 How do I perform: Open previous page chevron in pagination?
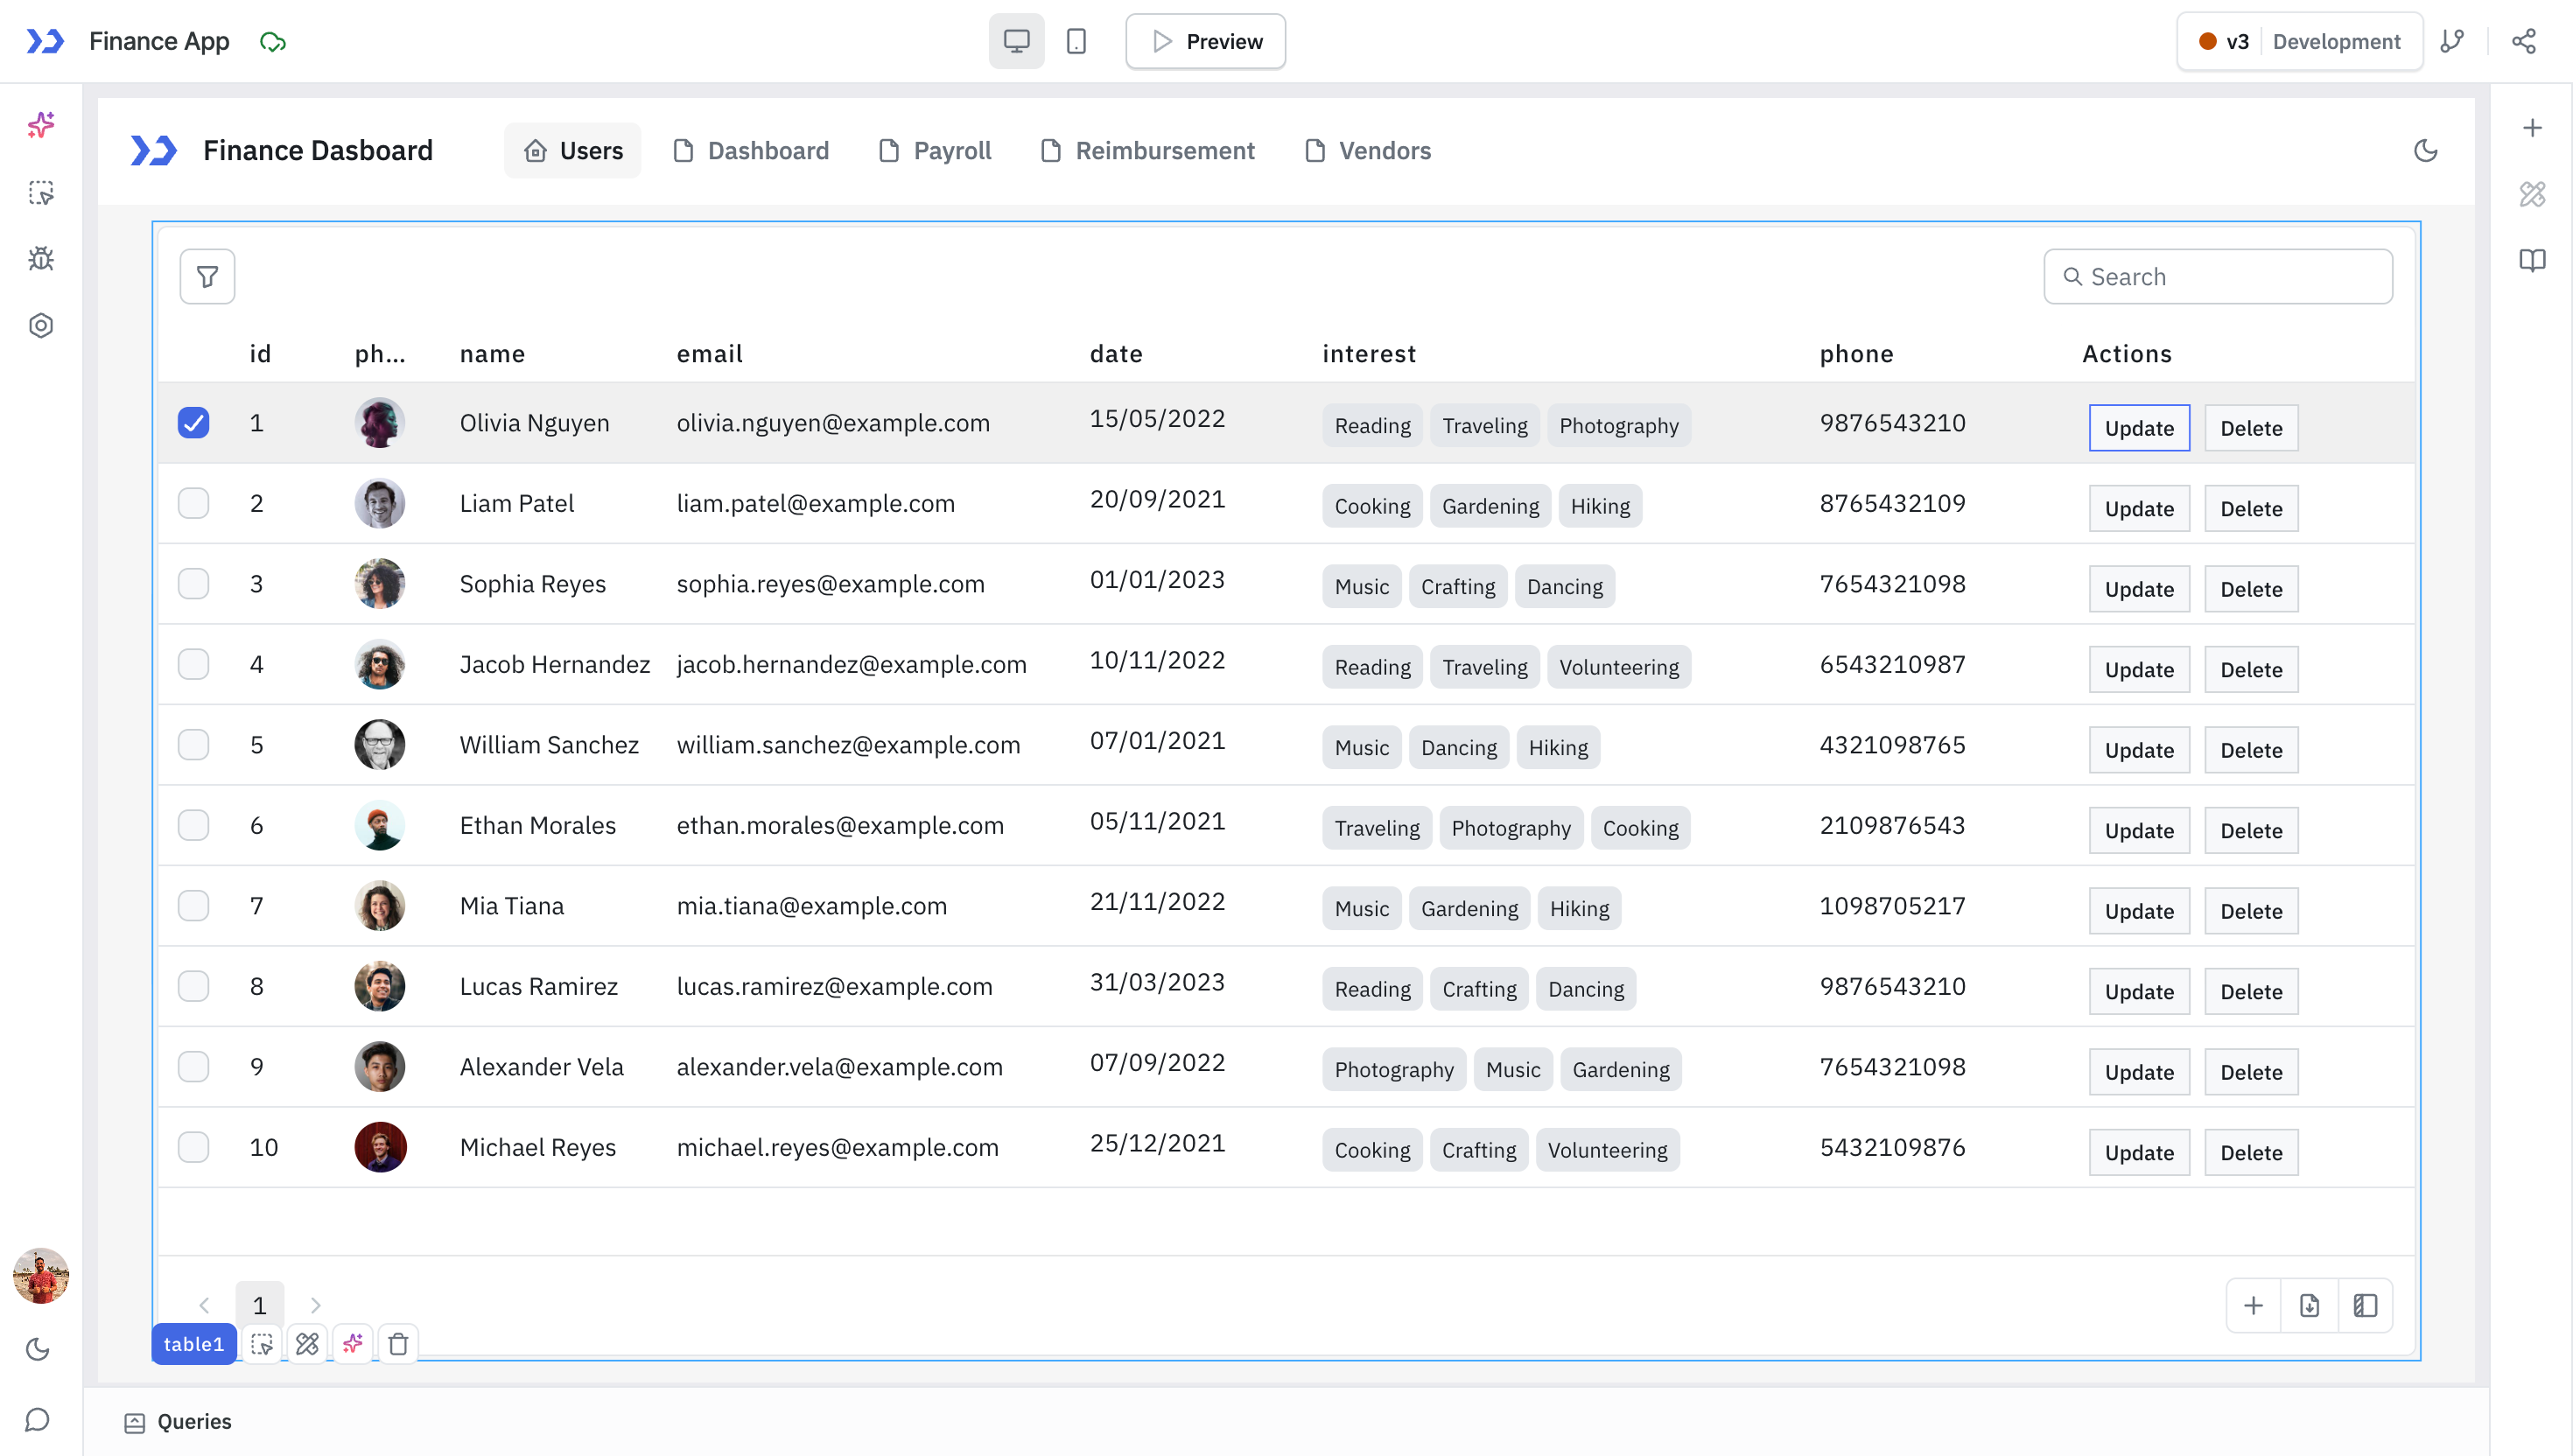tap(205, 1305)
